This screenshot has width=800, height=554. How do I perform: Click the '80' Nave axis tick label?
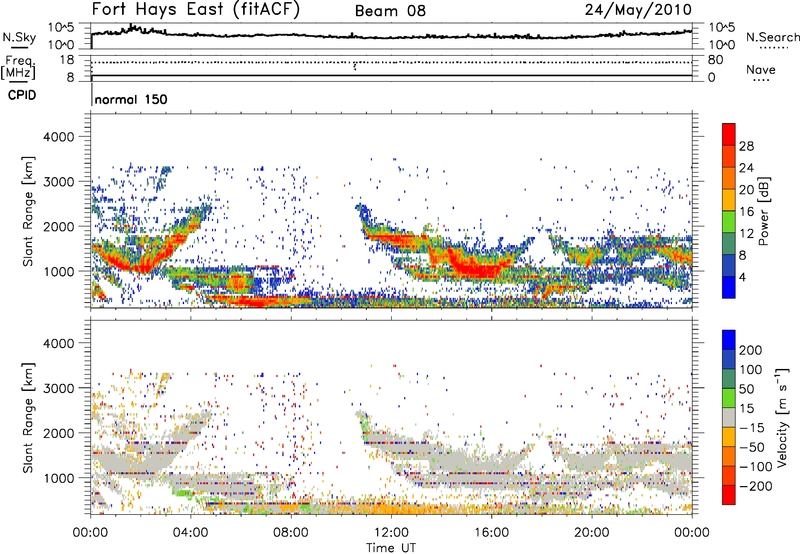point(715,60)
